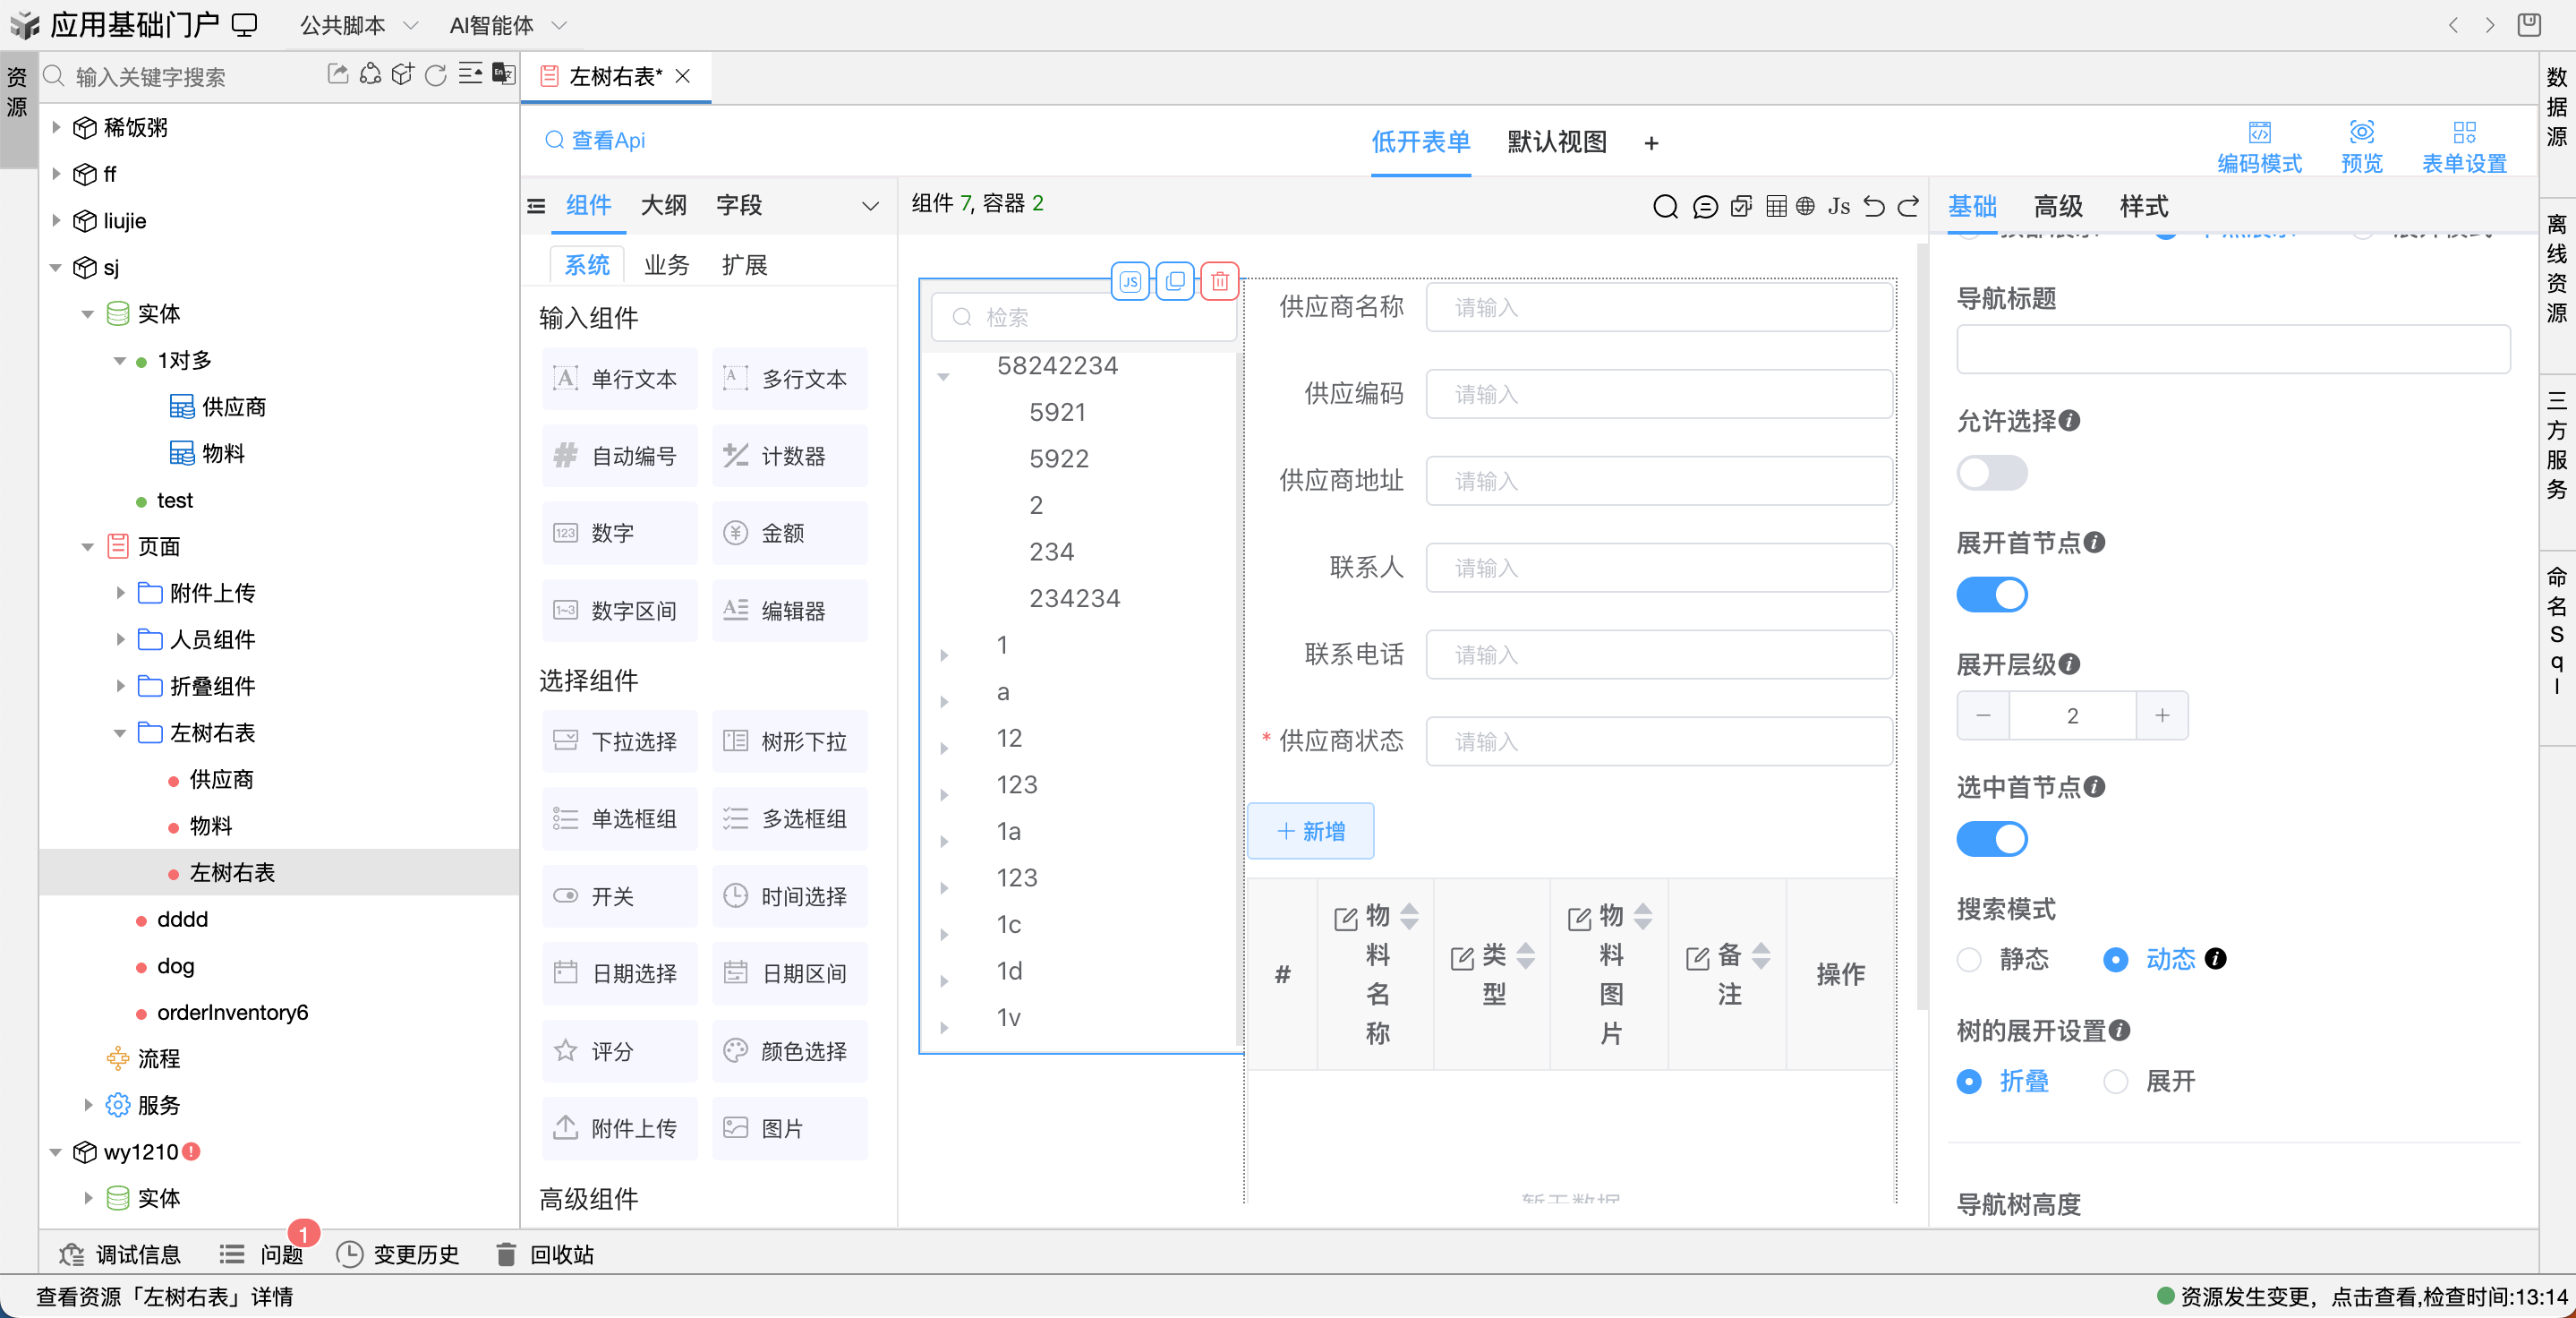The width and height of the screenshot is (2576, 1318).
Task: Turn off the 展开首节点 switch
Action: (x=1991, y=595)
